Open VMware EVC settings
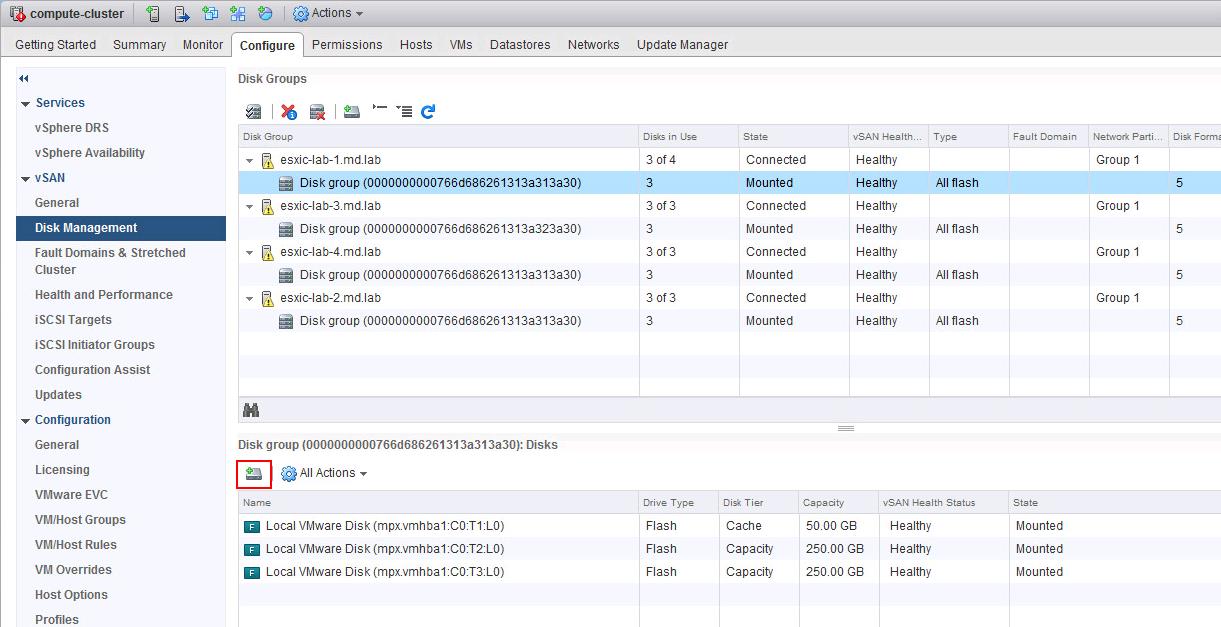The width and height of the screenshot is (1221, 627). [x=71, y=495]
